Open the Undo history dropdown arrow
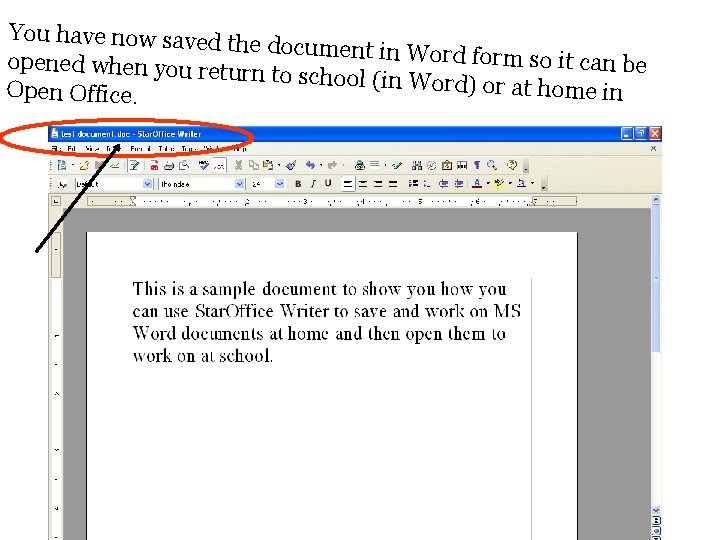Screen dimensions: 720x540 321,165
